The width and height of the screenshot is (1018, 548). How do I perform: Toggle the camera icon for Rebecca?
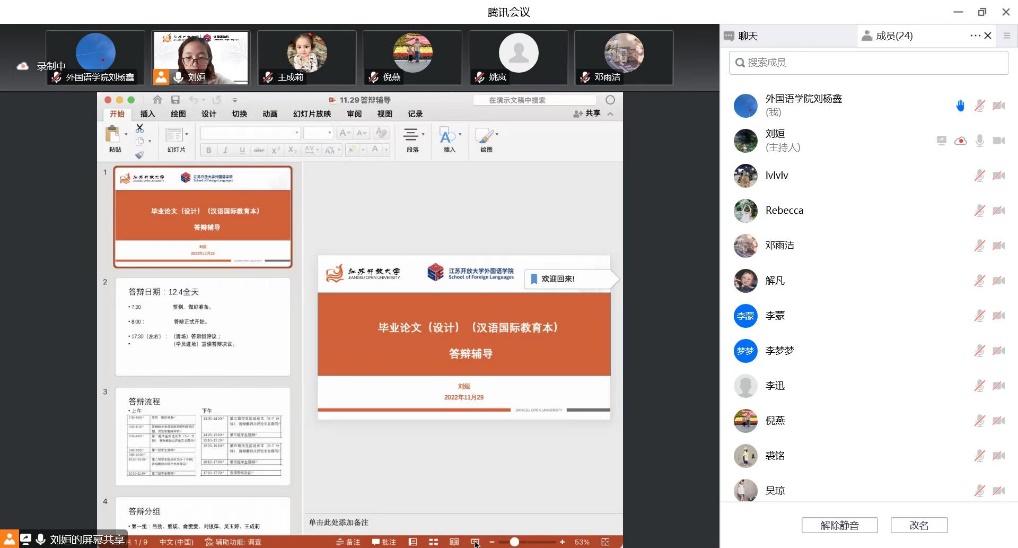998,210
